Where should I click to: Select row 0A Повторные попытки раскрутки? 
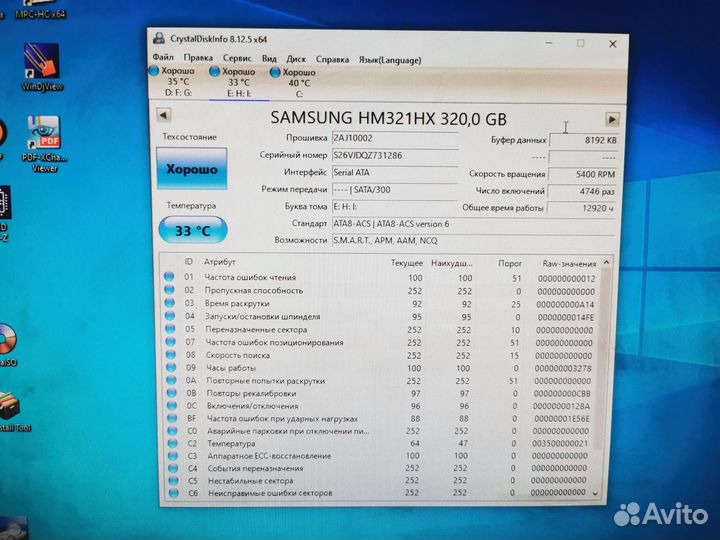click(380, 381)
